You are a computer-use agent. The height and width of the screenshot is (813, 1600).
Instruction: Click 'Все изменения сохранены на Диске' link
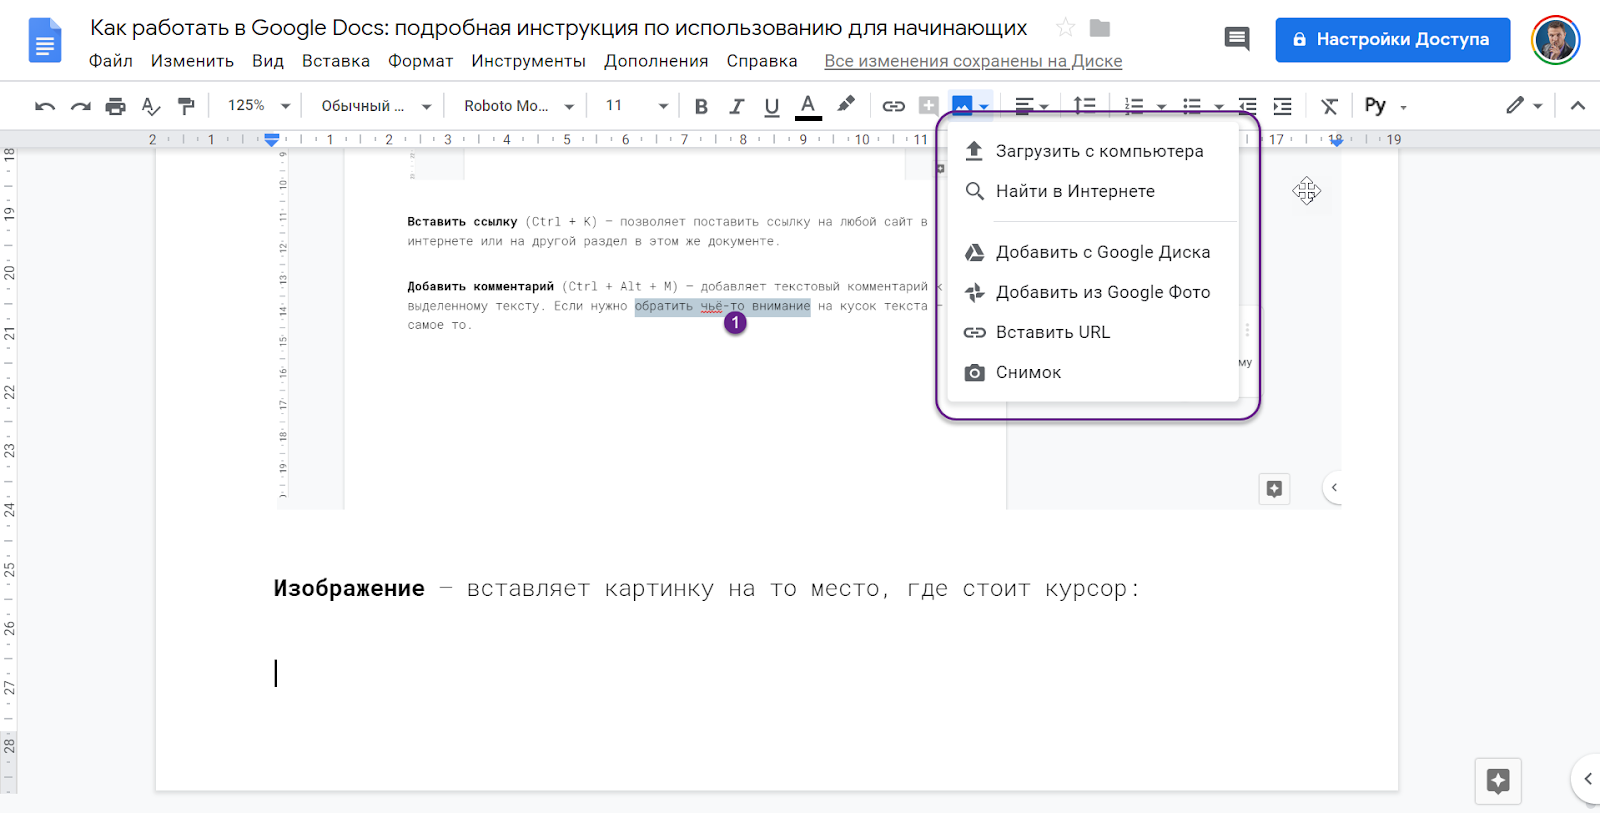[973, 61]
